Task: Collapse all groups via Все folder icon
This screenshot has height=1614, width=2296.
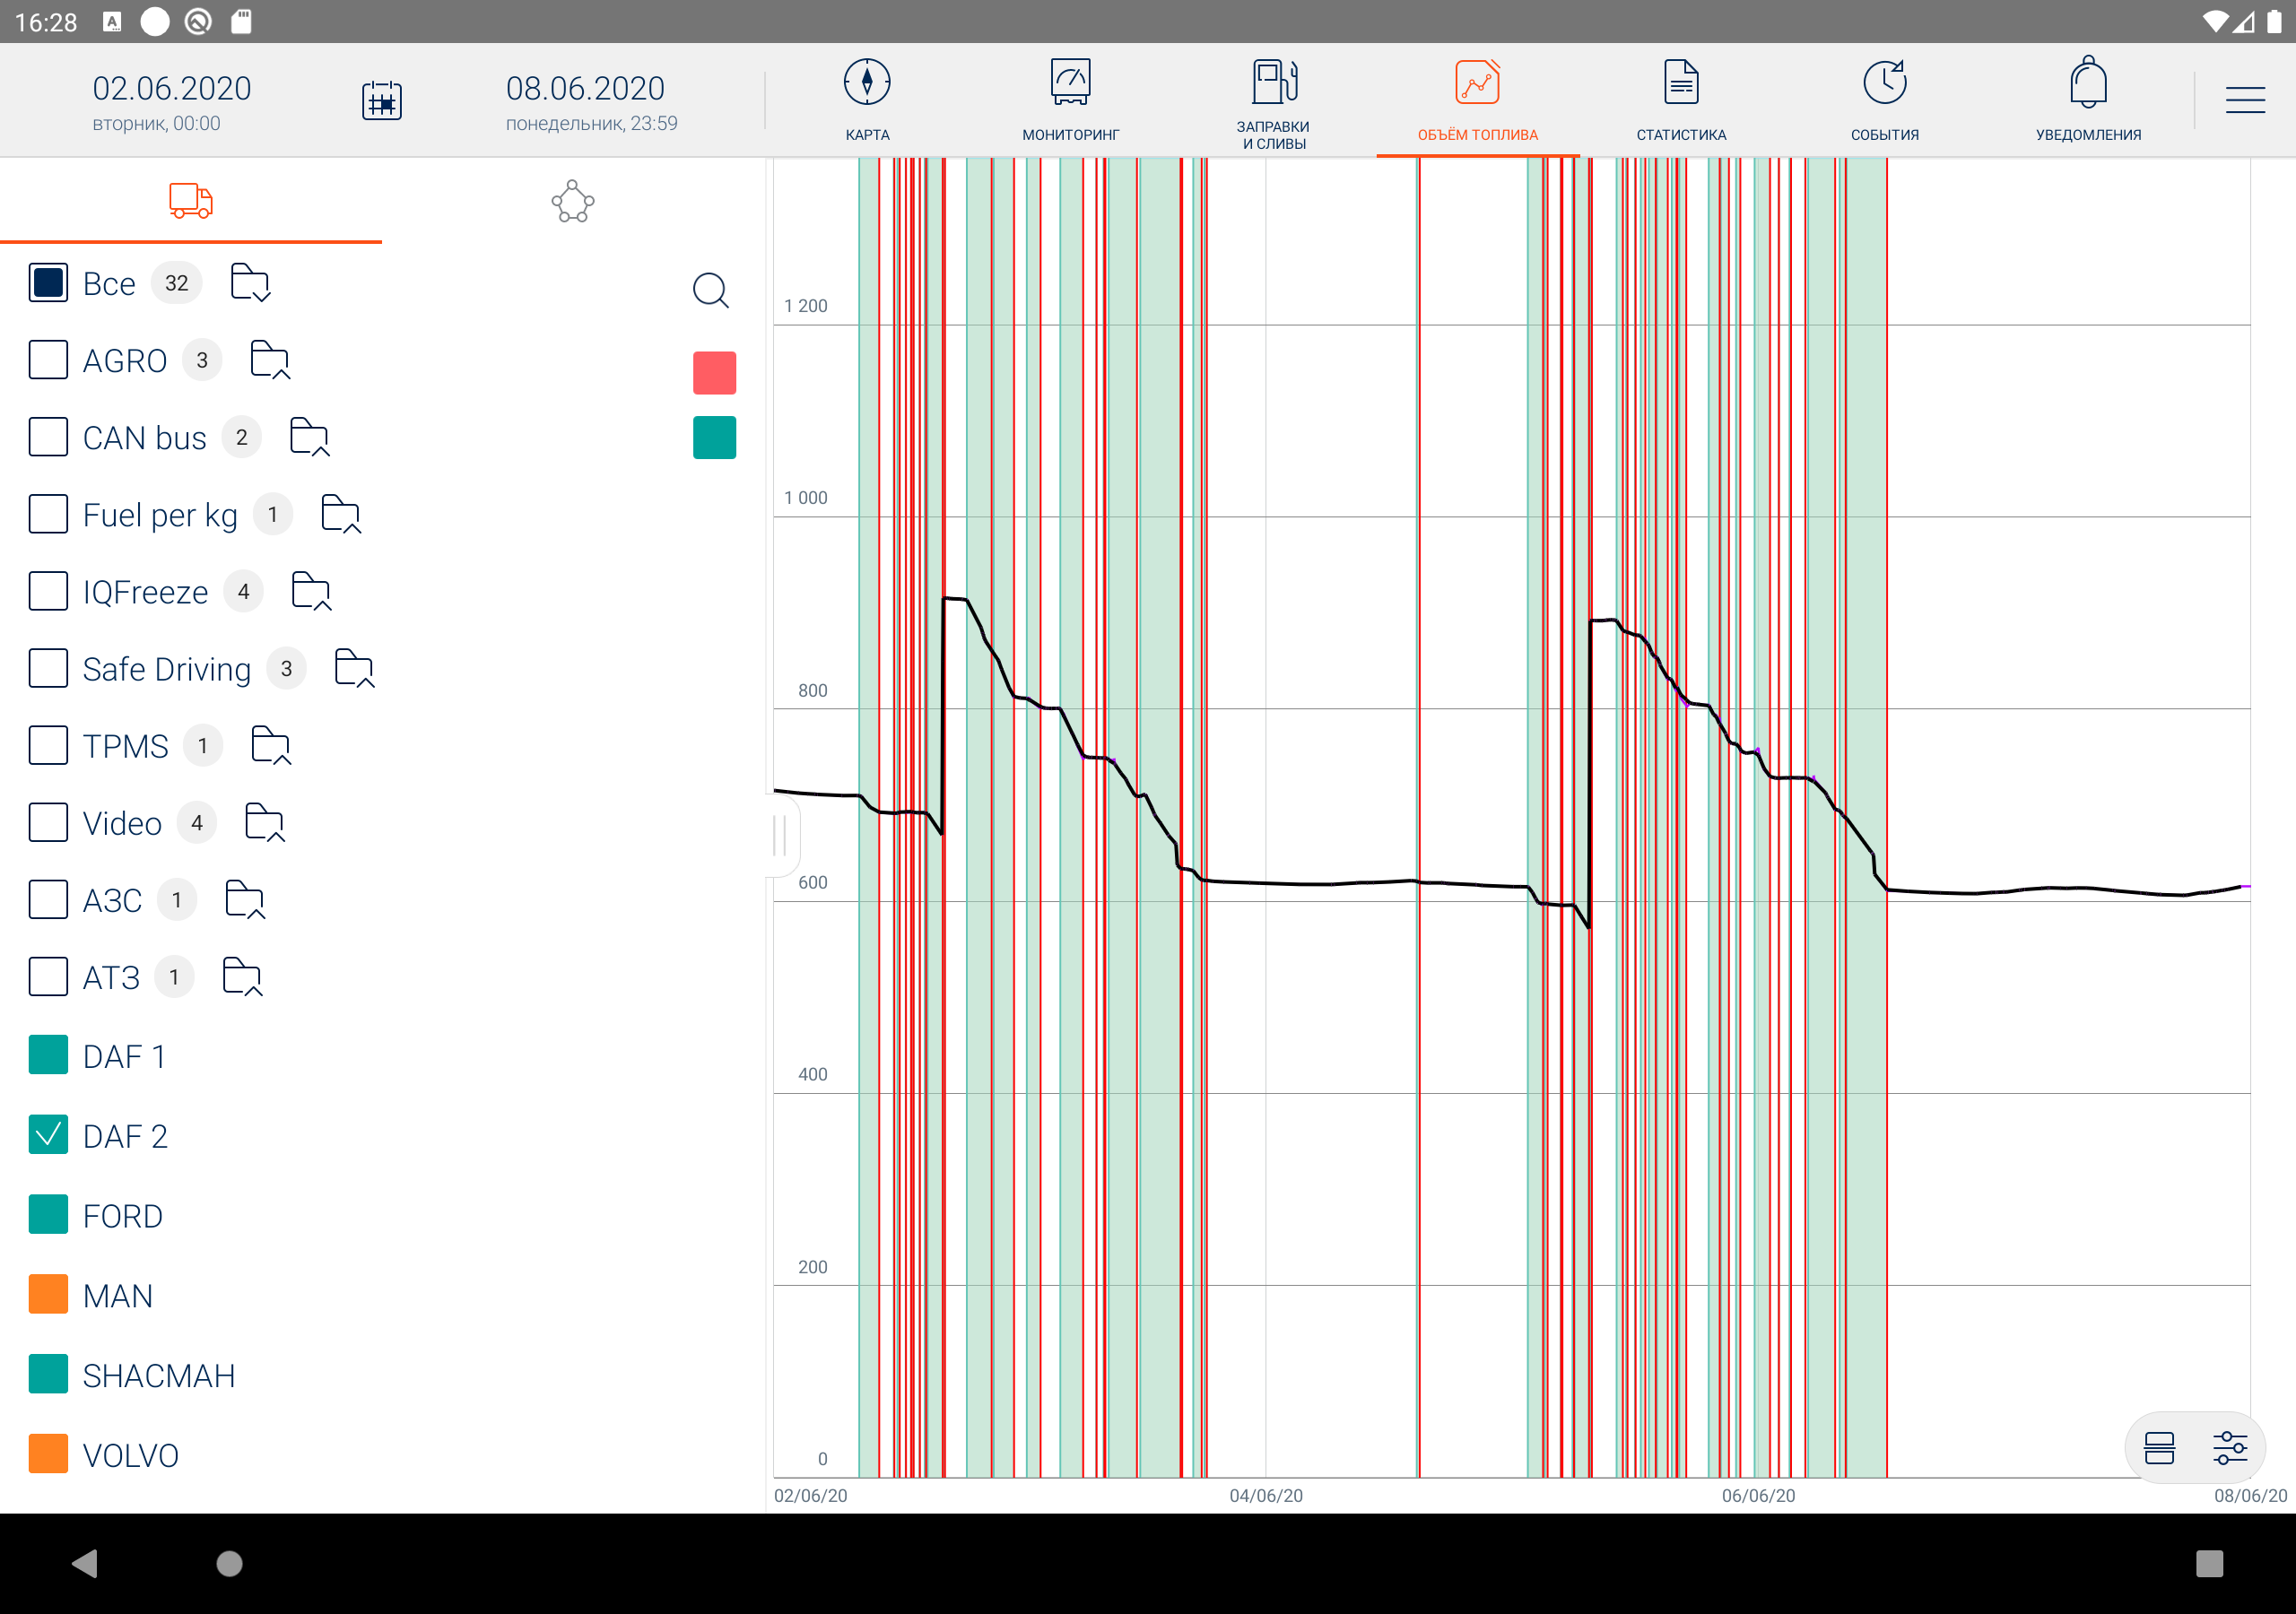Action: (250, 283)
